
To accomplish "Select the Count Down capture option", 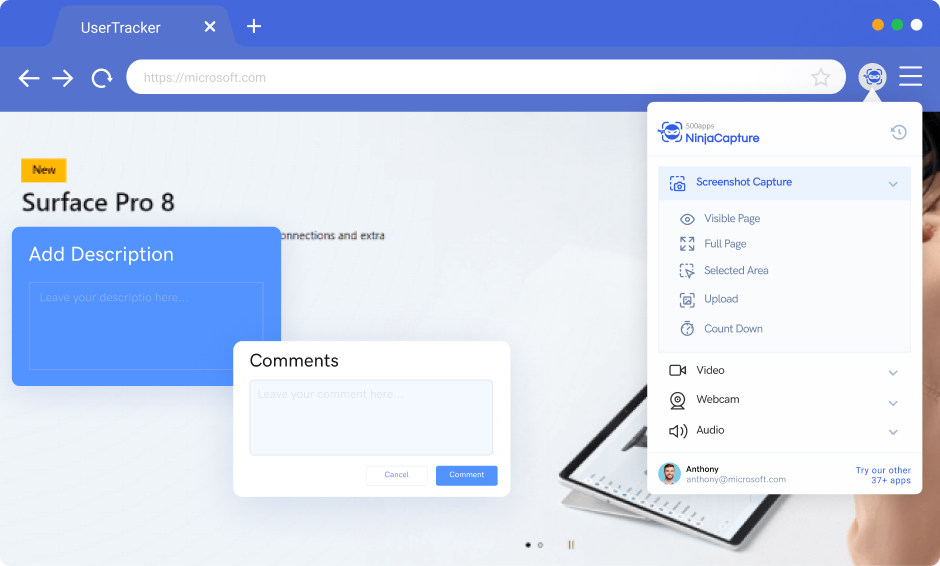I will [x=732, y=329].
